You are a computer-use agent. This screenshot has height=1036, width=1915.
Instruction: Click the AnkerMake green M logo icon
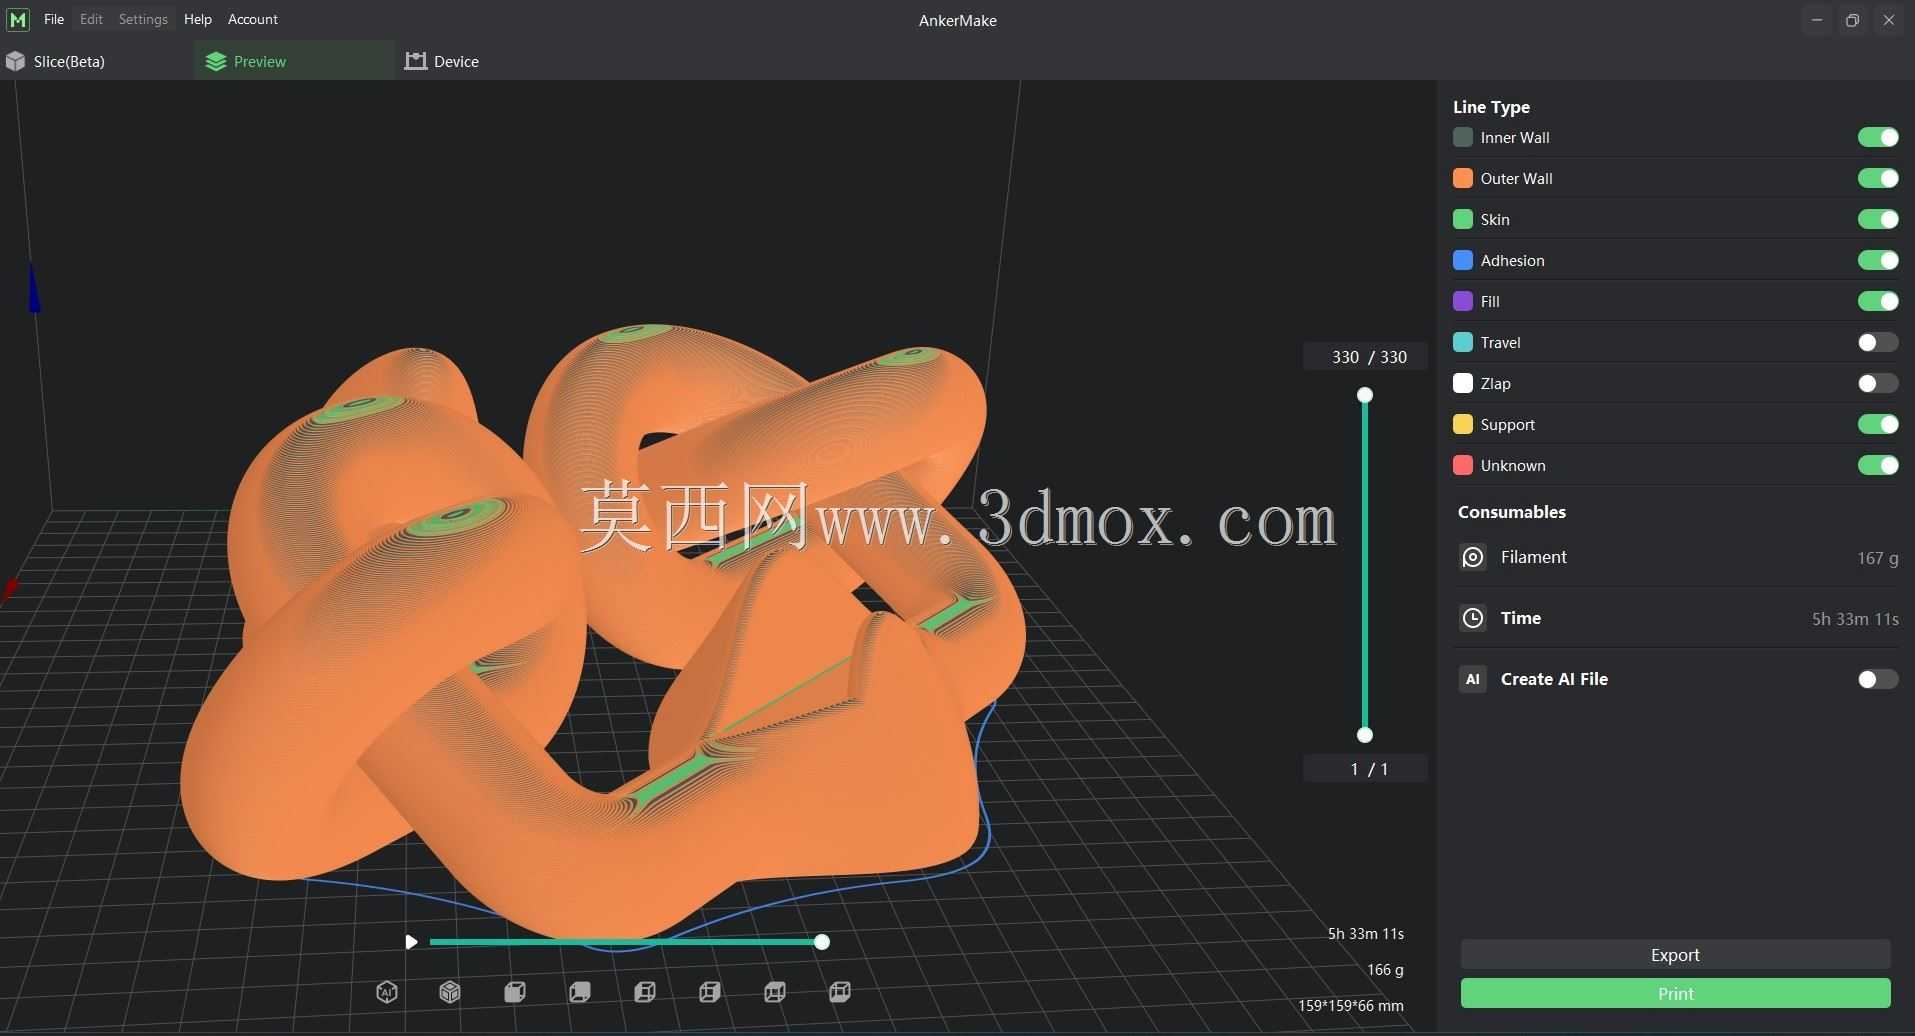tap(18, 20)
